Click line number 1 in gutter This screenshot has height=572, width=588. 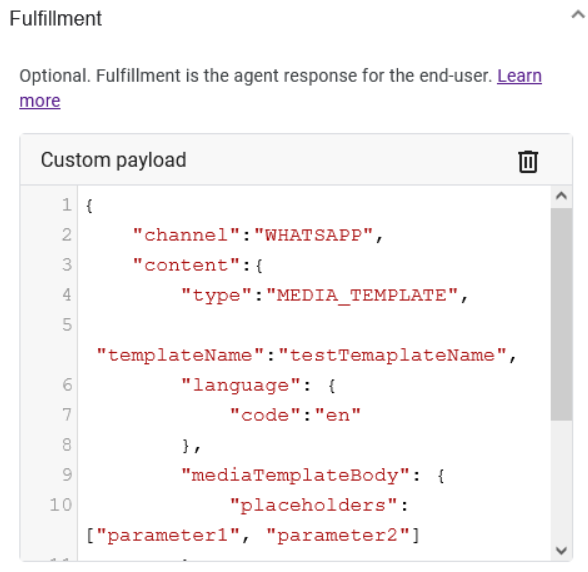(x=67, y=205)
